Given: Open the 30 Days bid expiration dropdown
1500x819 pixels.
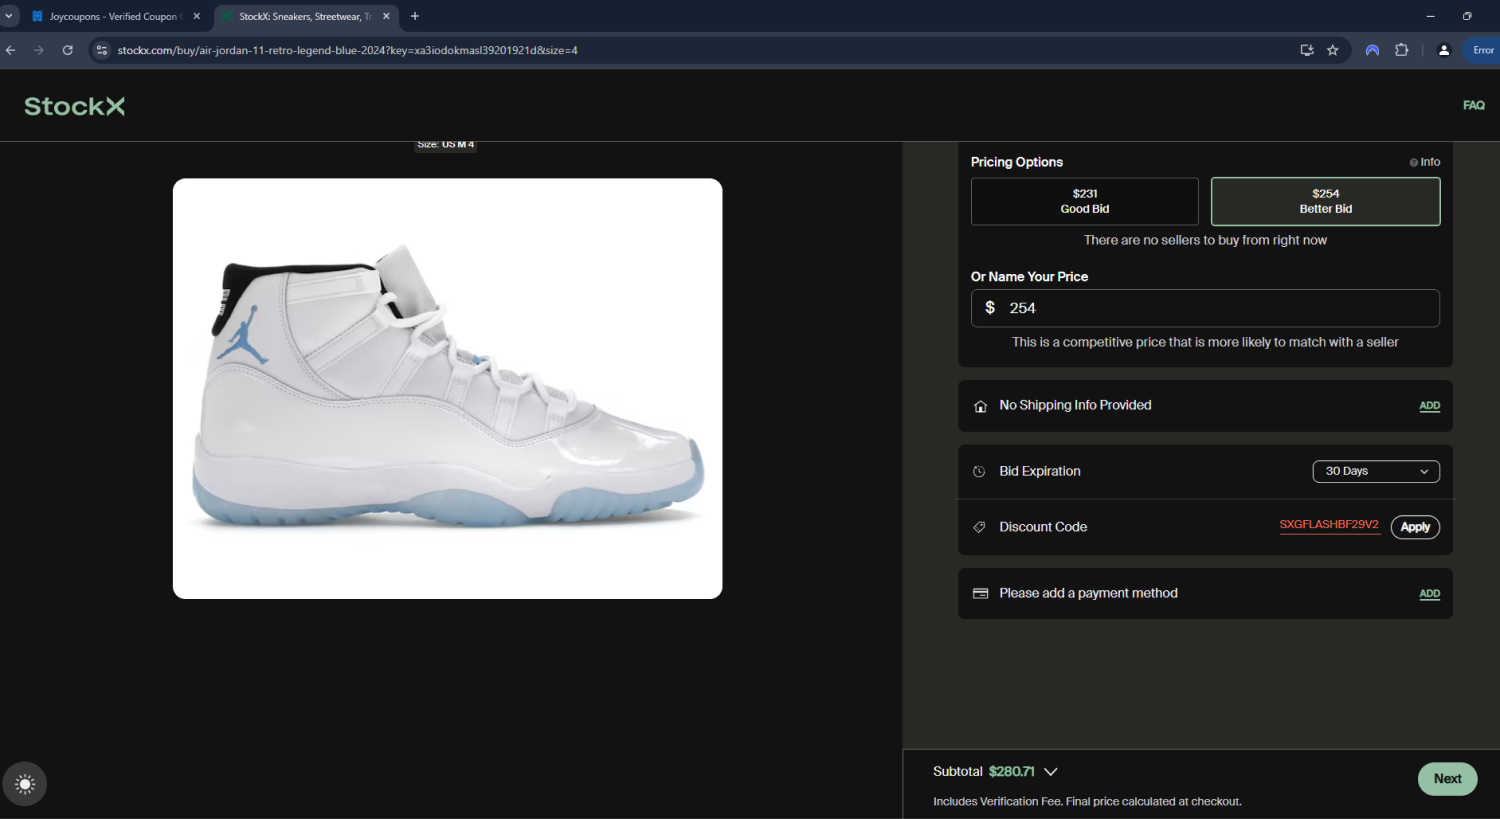Looking at the screenshot, I should 1375,471.
